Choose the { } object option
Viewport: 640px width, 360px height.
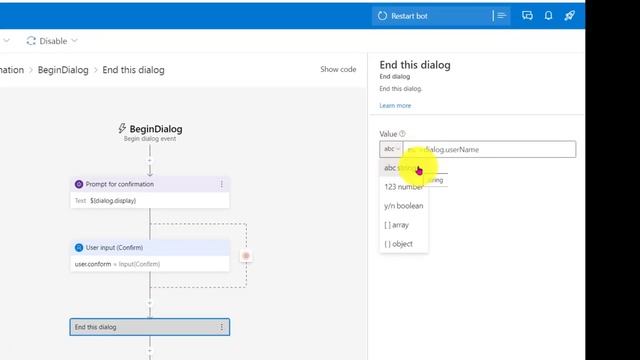click(x=404, y=244)
